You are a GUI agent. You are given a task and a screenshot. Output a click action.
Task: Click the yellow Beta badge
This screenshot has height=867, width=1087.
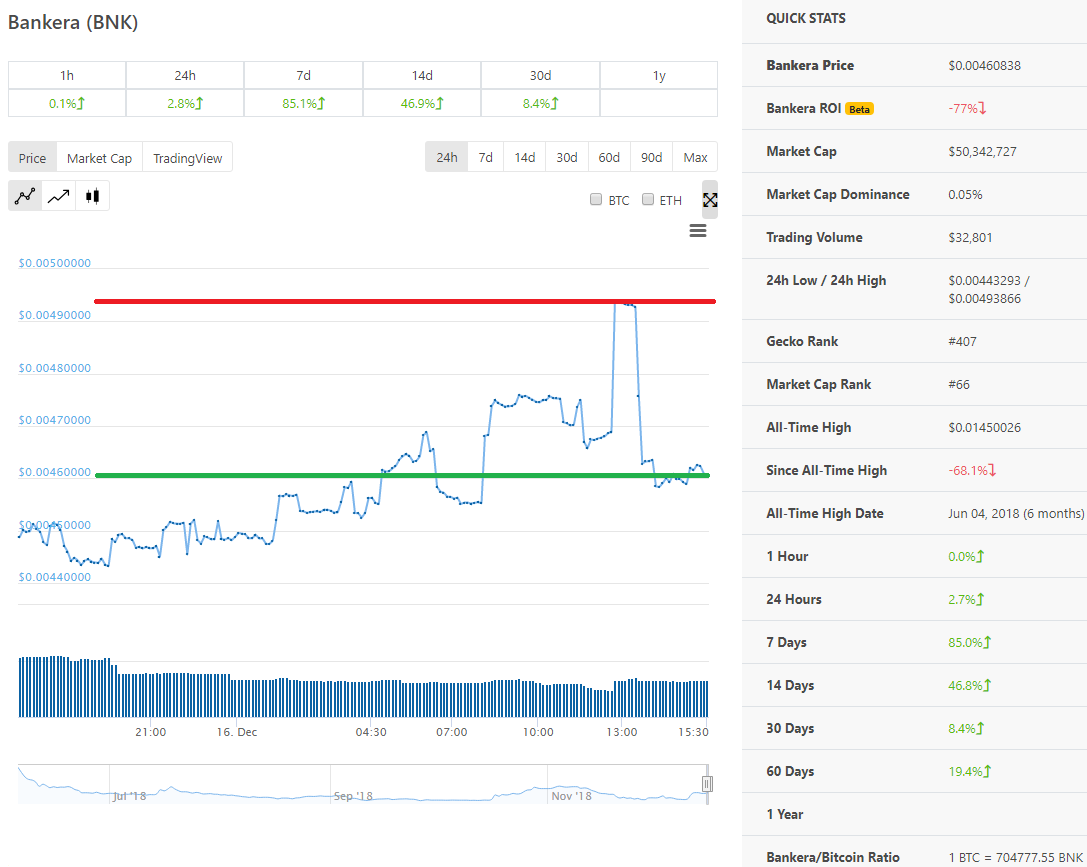[859, 109]
